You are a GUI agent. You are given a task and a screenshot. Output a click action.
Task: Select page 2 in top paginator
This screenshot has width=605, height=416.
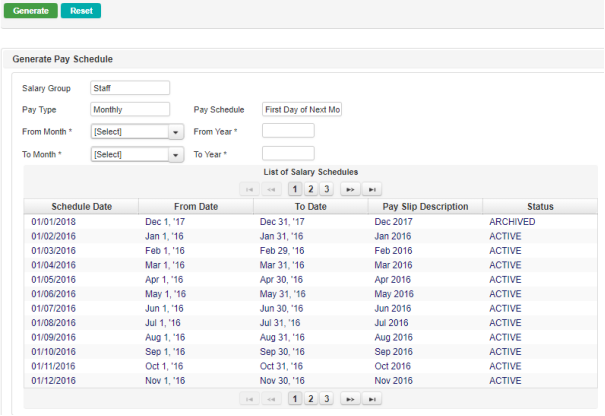click(311, 188)
